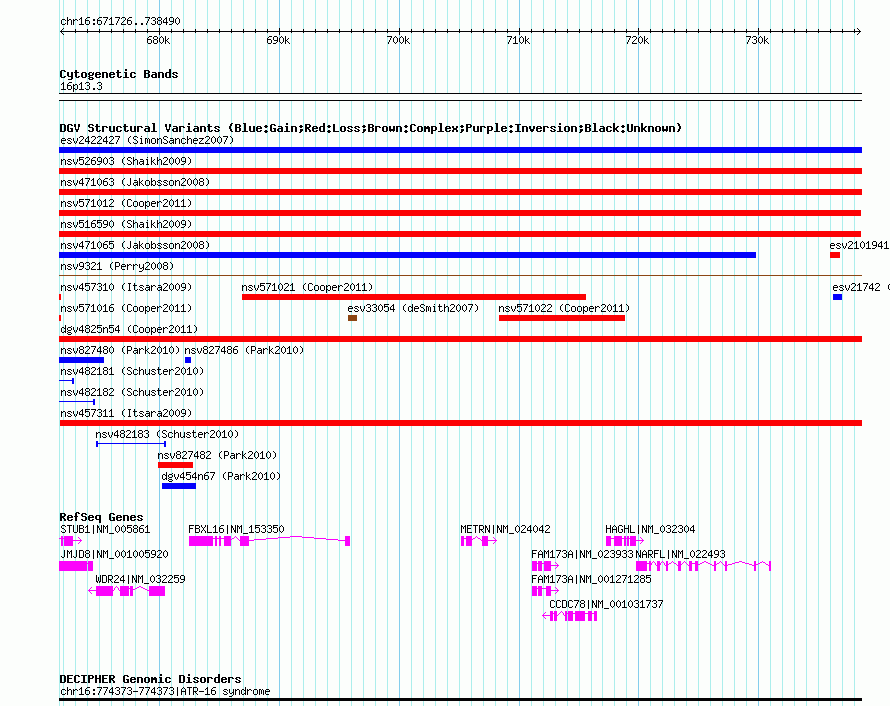Click the blue gain bar of dgv454n67
Screen dimensions: 890x706
pos(179,486)
